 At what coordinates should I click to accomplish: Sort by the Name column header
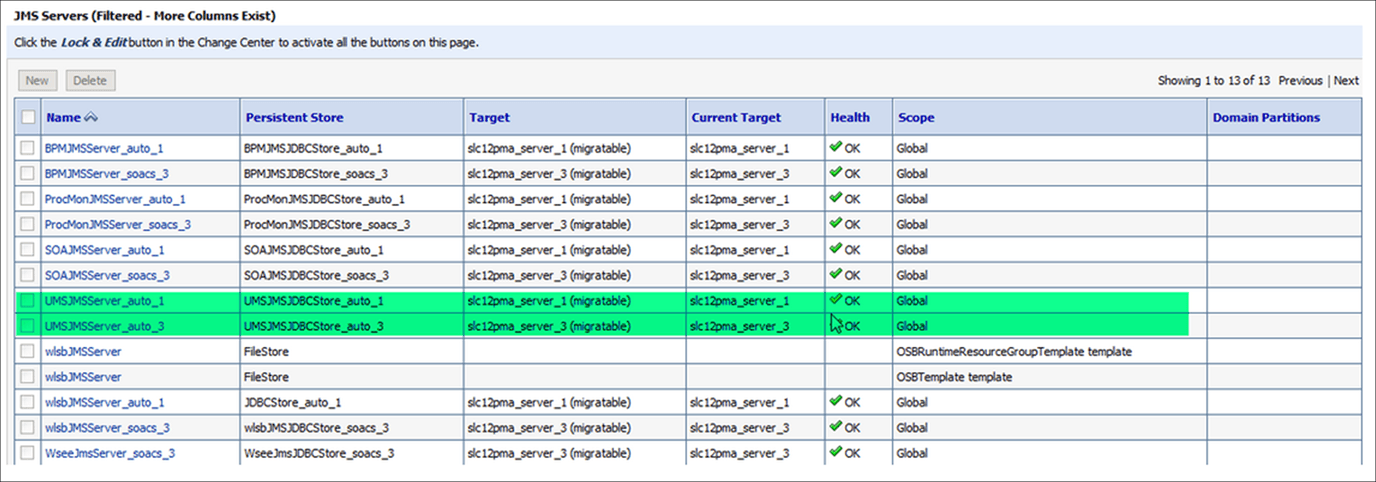(63, 117)
